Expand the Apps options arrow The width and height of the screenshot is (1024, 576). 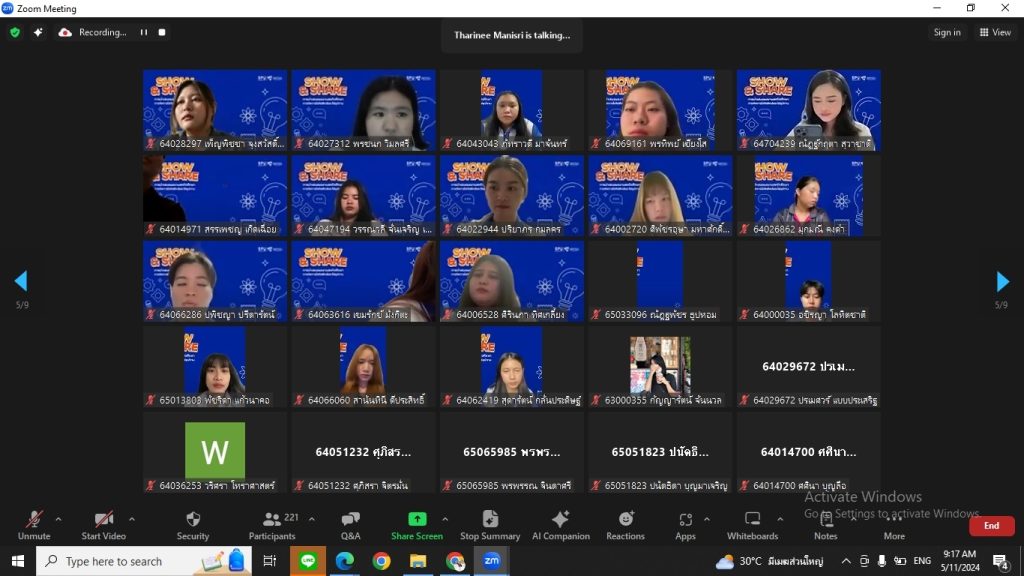pyautogui.click(x=707, y=519)
